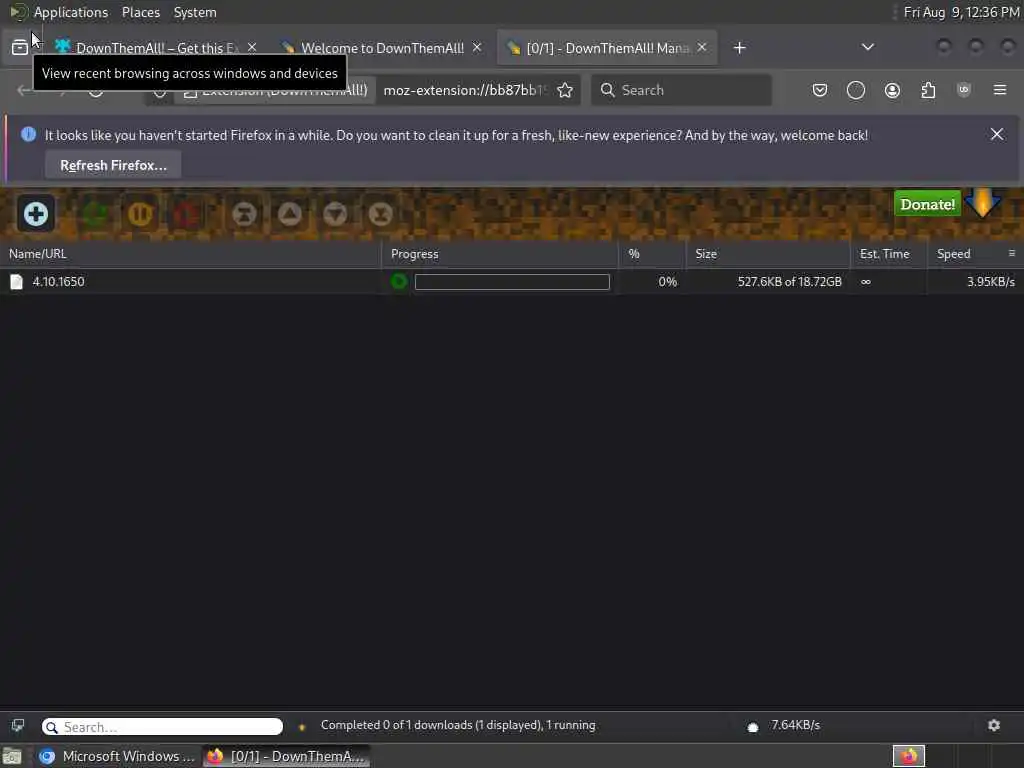1024x768 pixels.
Task: Expand the list all tabs chevron
Action: tap(868, 48)
